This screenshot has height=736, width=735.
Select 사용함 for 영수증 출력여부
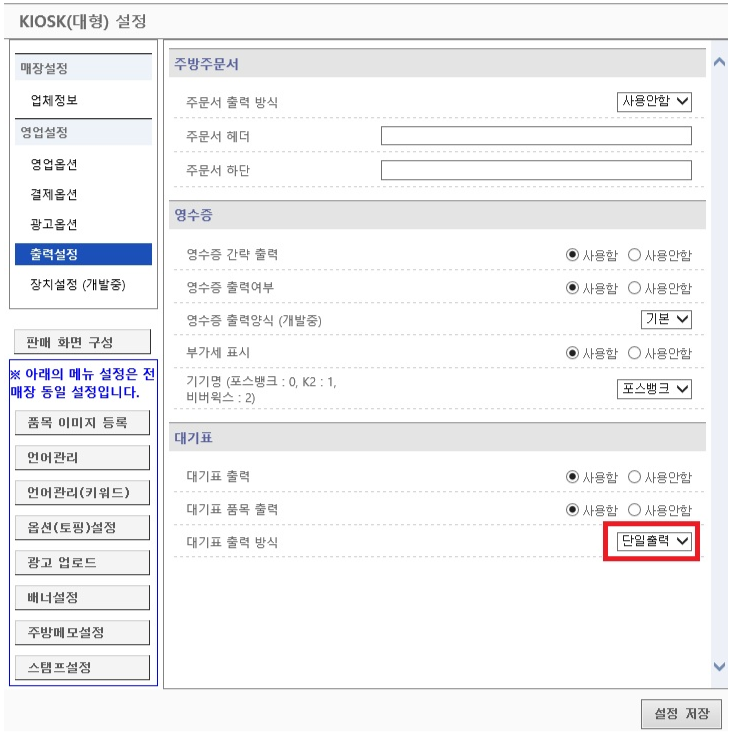click(x=572, y=288)
